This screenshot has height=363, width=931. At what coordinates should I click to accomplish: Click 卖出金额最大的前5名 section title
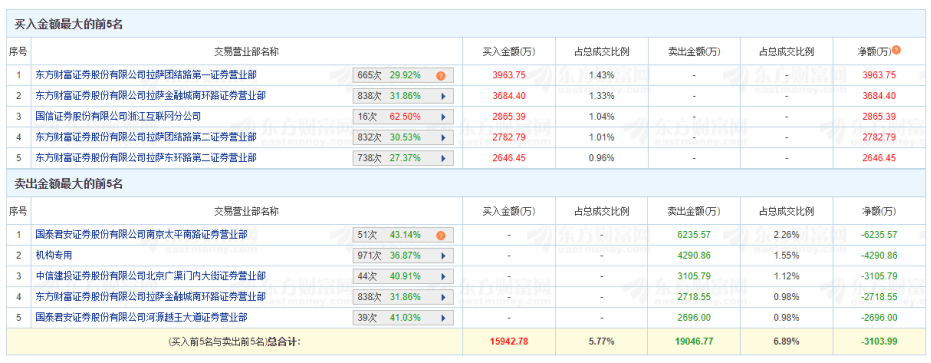point(68,184)
